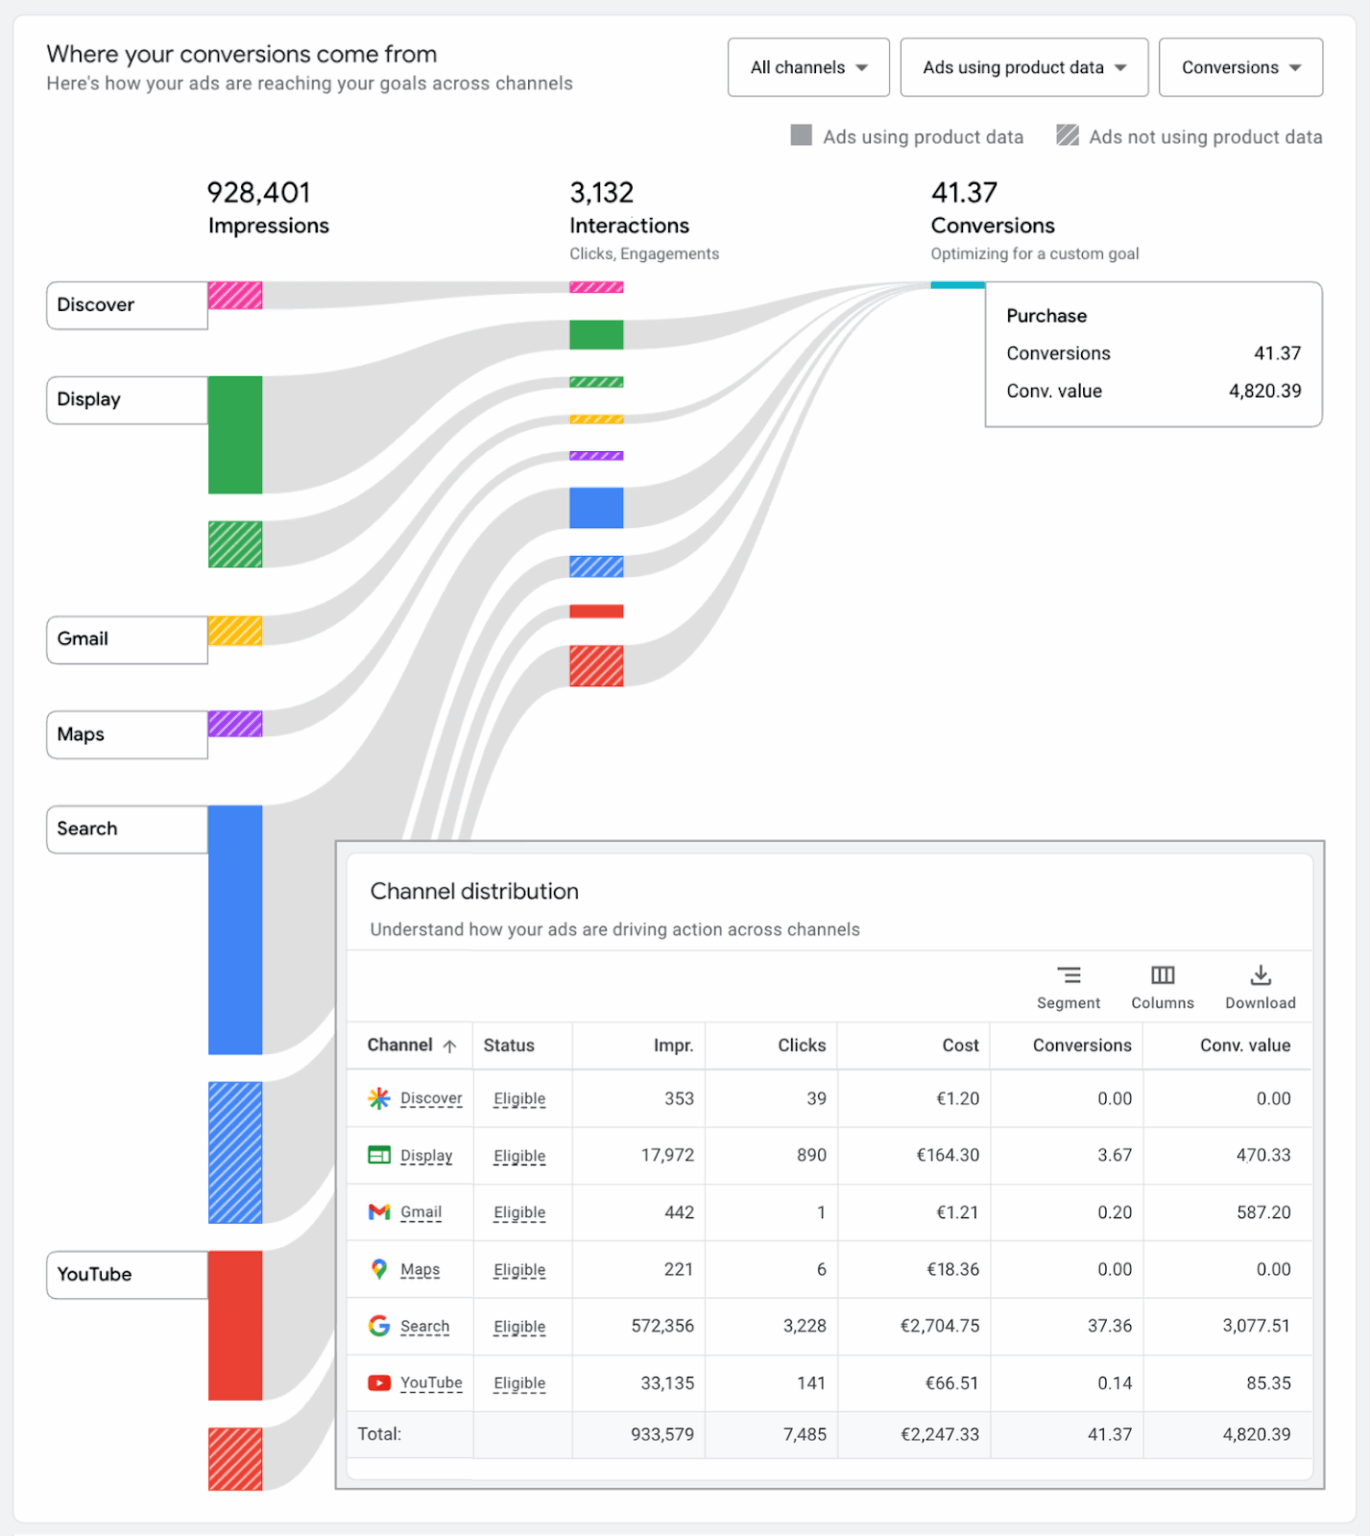
Task: Click the Discover channel icon in the table
Action: point(379,1098)
